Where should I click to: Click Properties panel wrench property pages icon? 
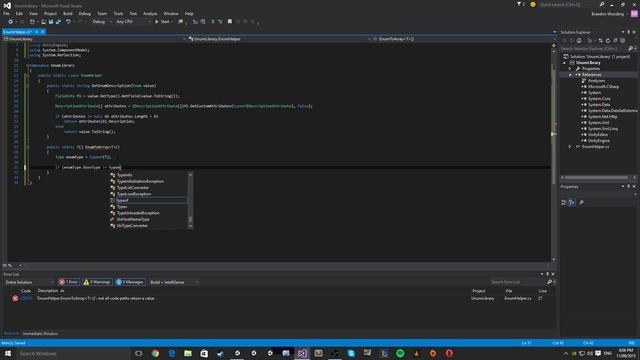(581, 202)
